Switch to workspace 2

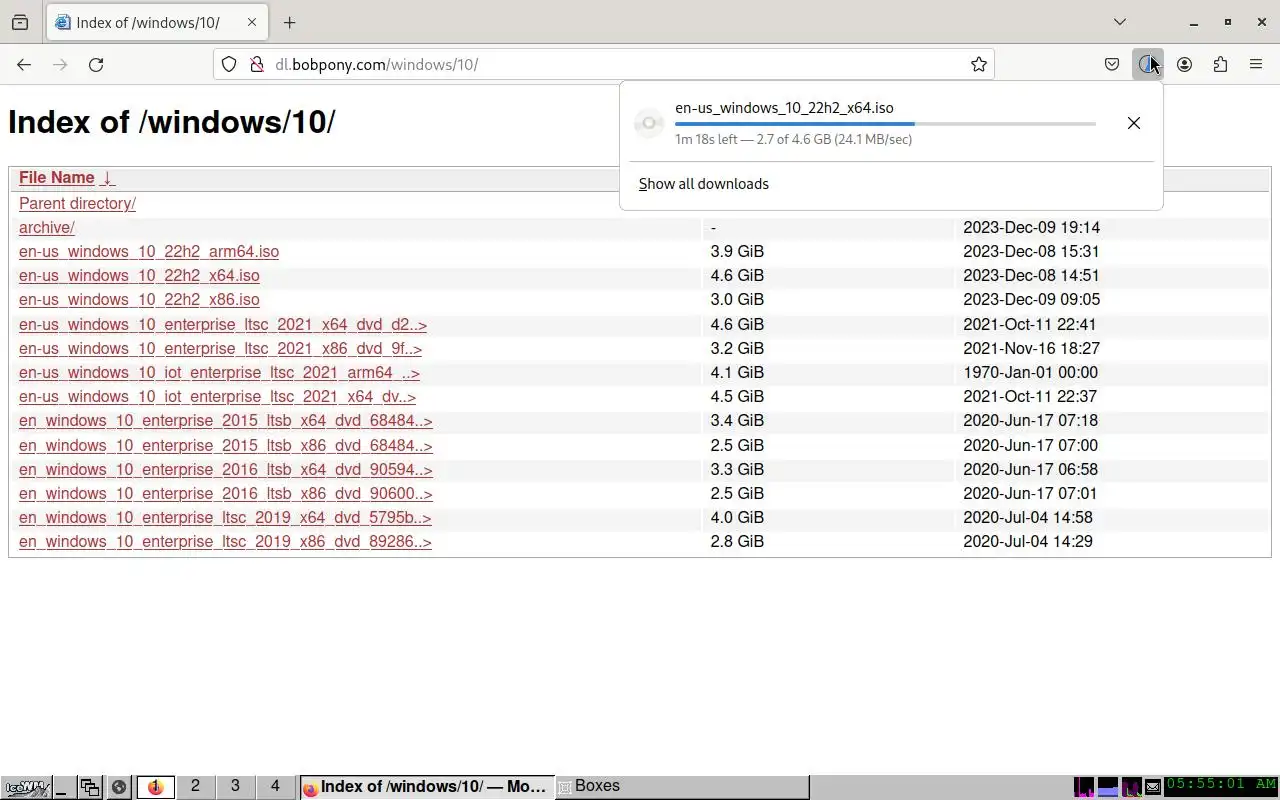(x=195, y=787)
